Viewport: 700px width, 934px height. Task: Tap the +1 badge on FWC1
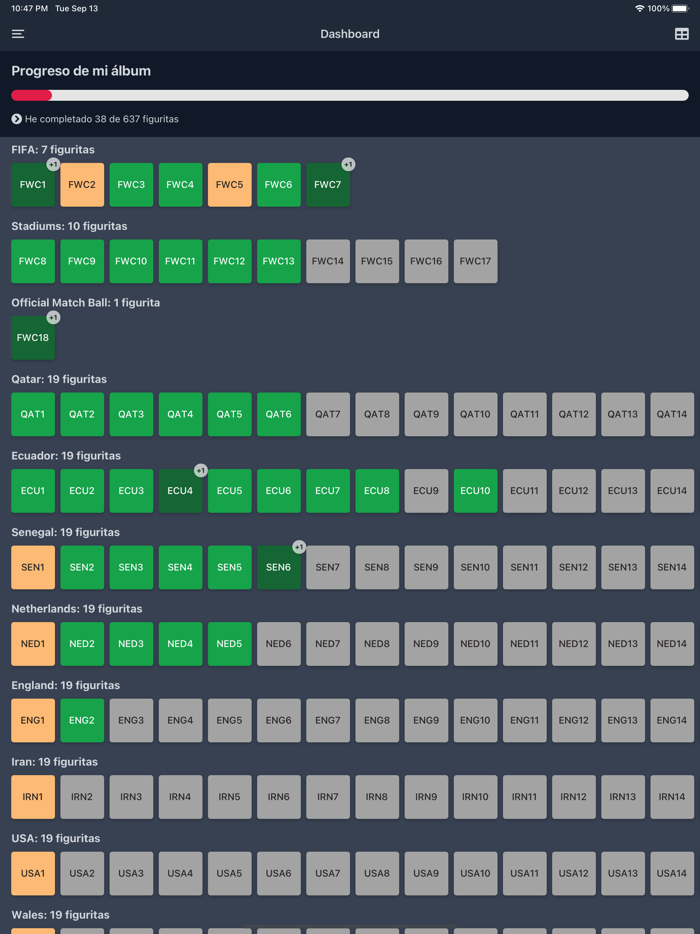coord(53,164)
